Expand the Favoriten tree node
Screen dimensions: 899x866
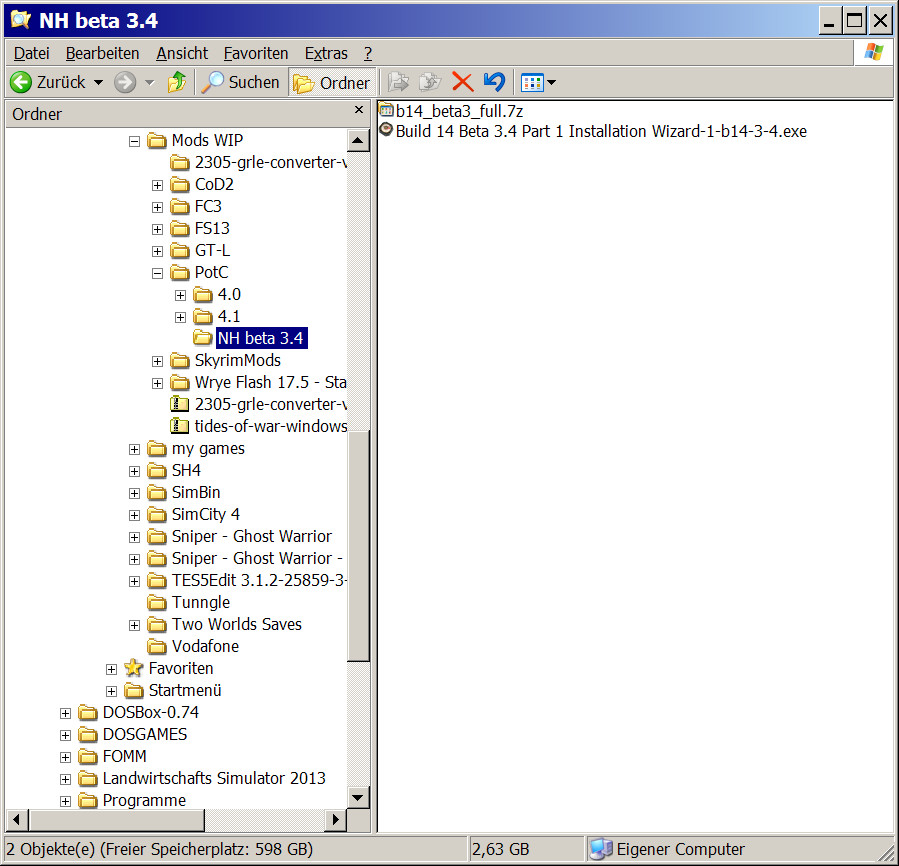(111, 669)
